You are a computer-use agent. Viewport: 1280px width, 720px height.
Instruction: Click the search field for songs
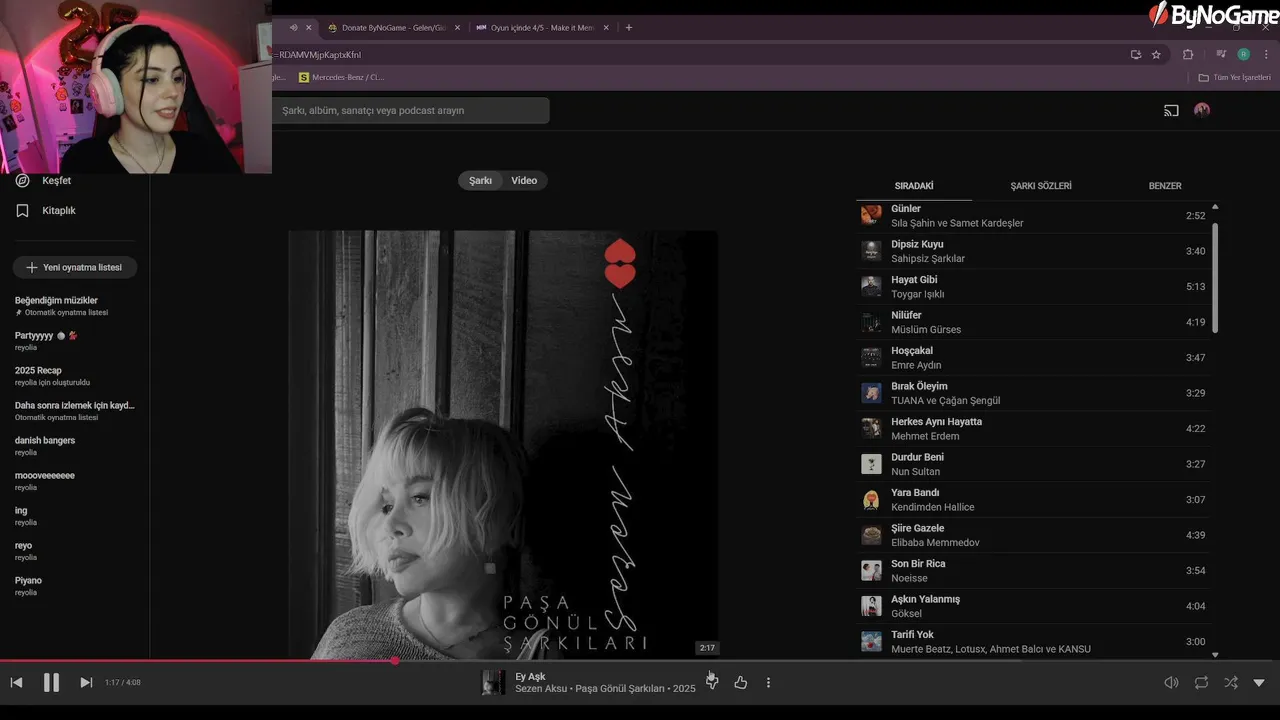click(x=410, y=110)
